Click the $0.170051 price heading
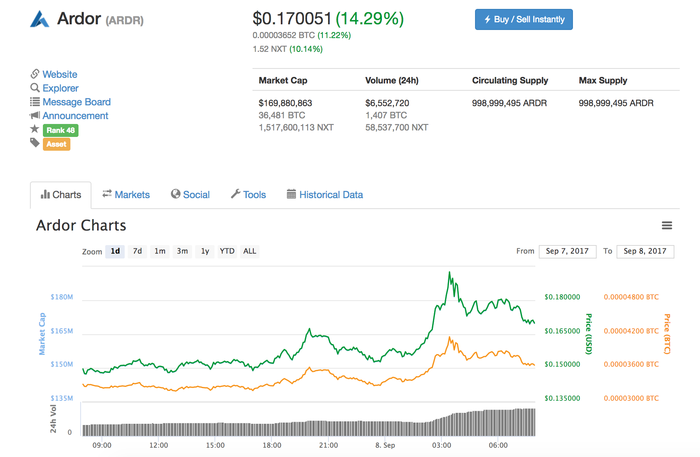Screen dimensions: 700x457 tap(292, 19)
